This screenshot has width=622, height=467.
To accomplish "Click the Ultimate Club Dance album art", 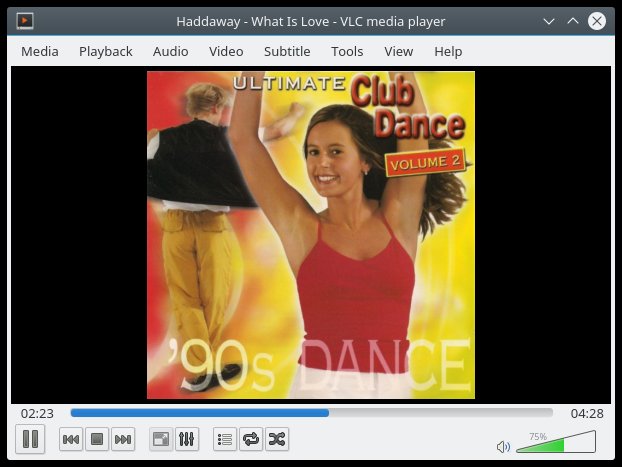I will coord(311,235).
